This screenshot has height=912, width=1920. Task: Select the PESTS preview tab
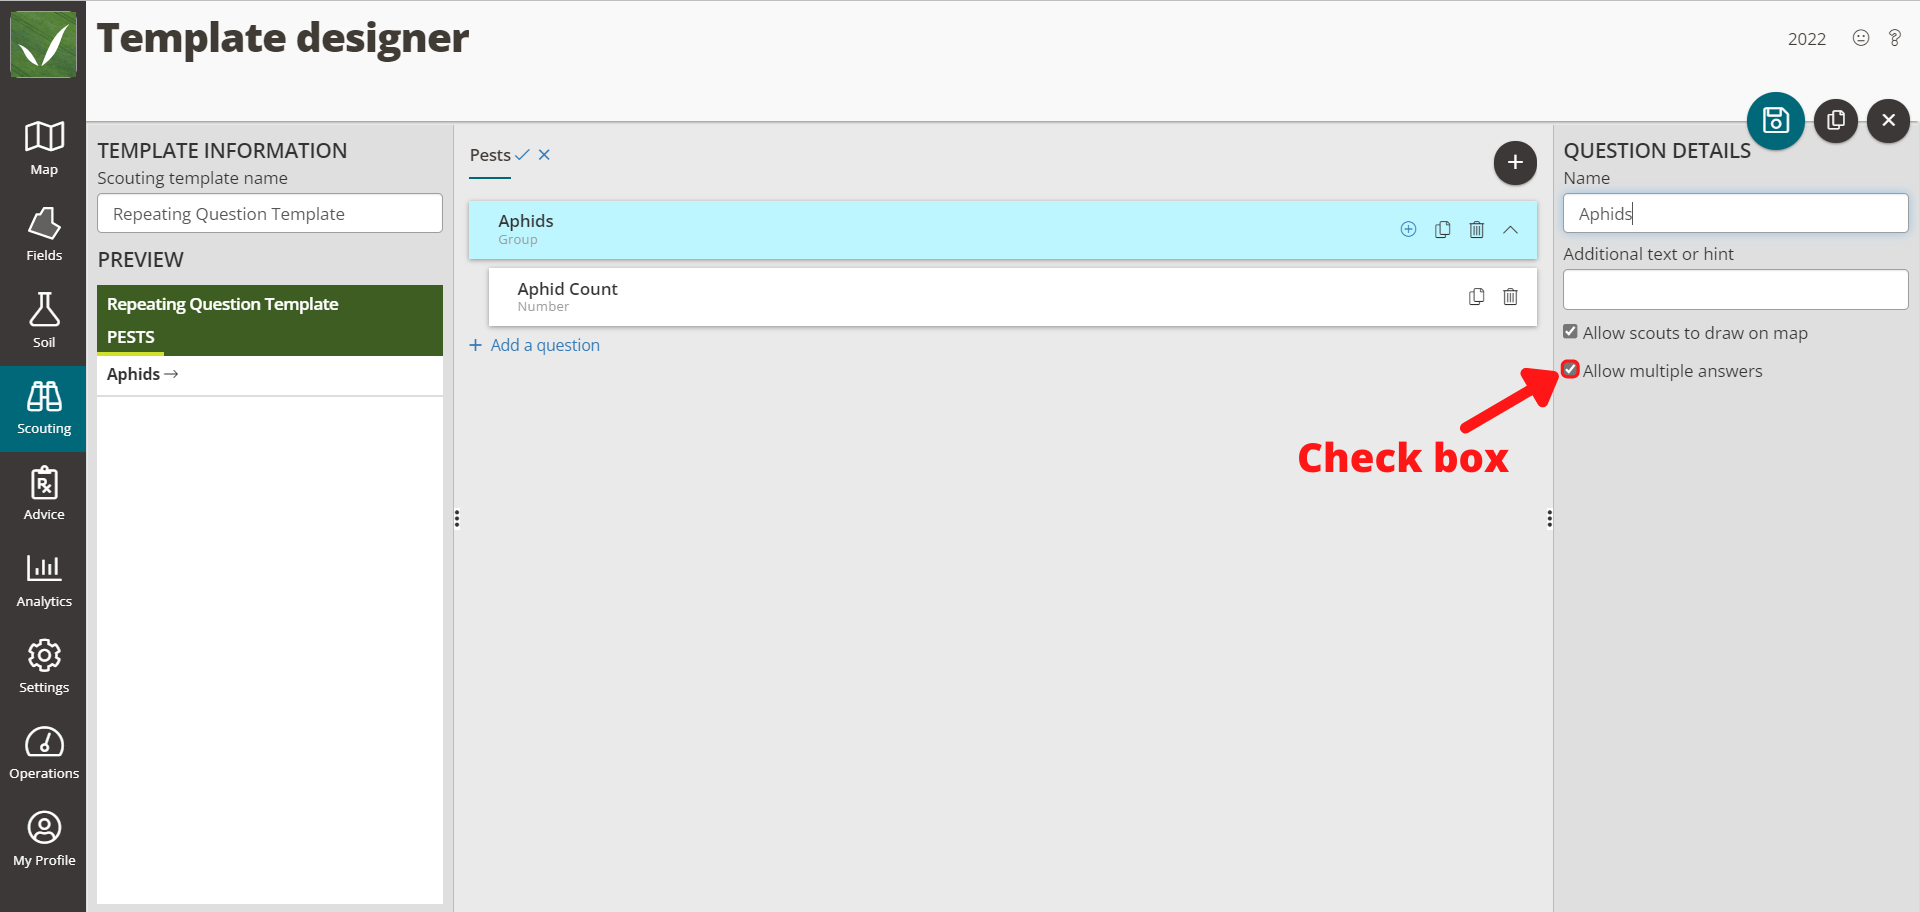(131, 337)
